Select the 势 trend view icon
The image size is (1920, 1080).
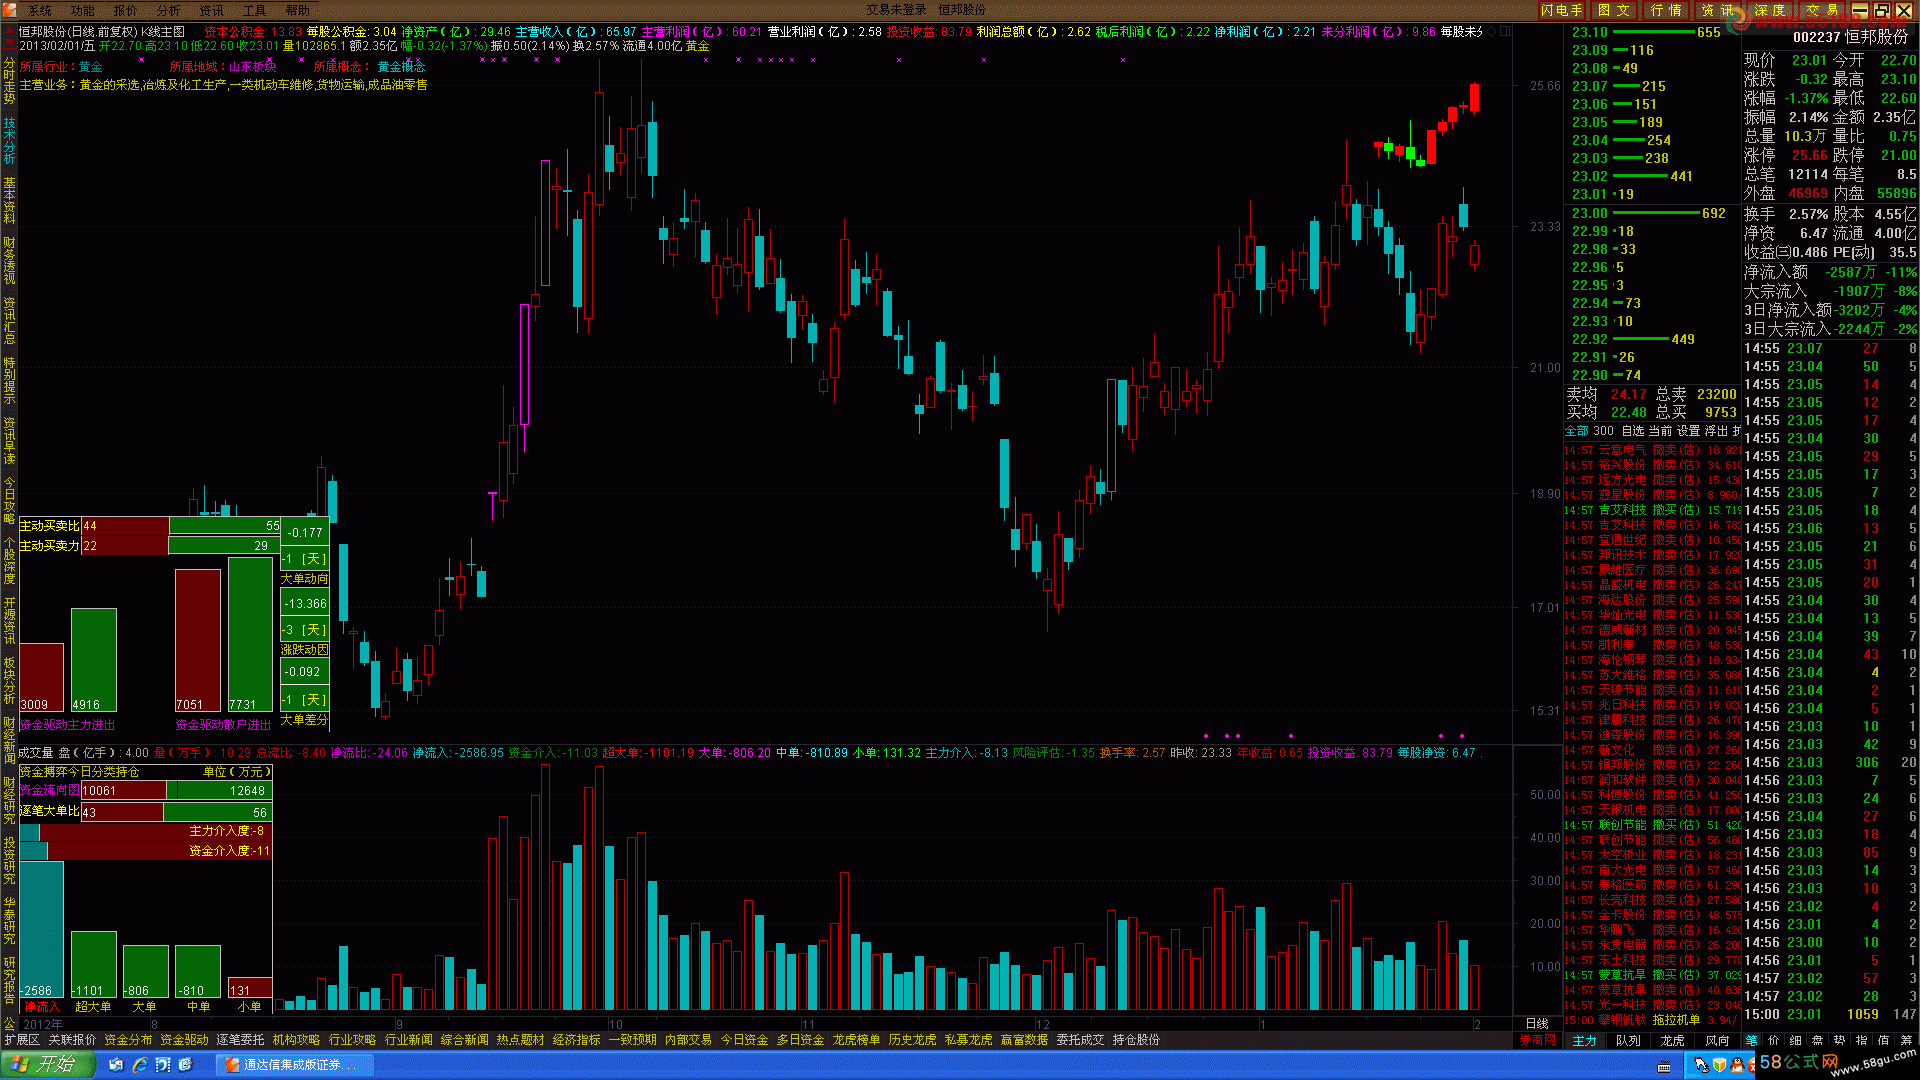click(x=1839, y=1040)
